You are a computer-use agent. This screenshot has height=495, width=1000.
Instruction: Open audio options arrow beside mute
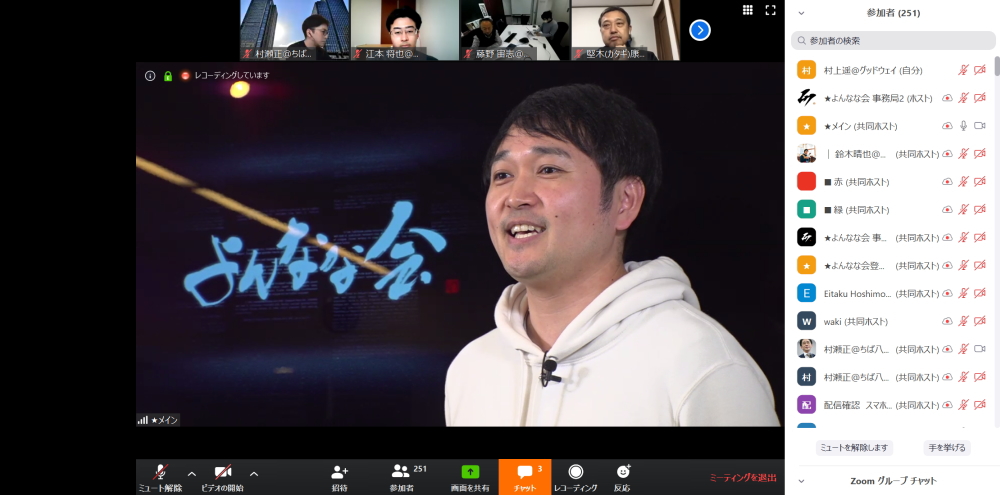(192, 474)
